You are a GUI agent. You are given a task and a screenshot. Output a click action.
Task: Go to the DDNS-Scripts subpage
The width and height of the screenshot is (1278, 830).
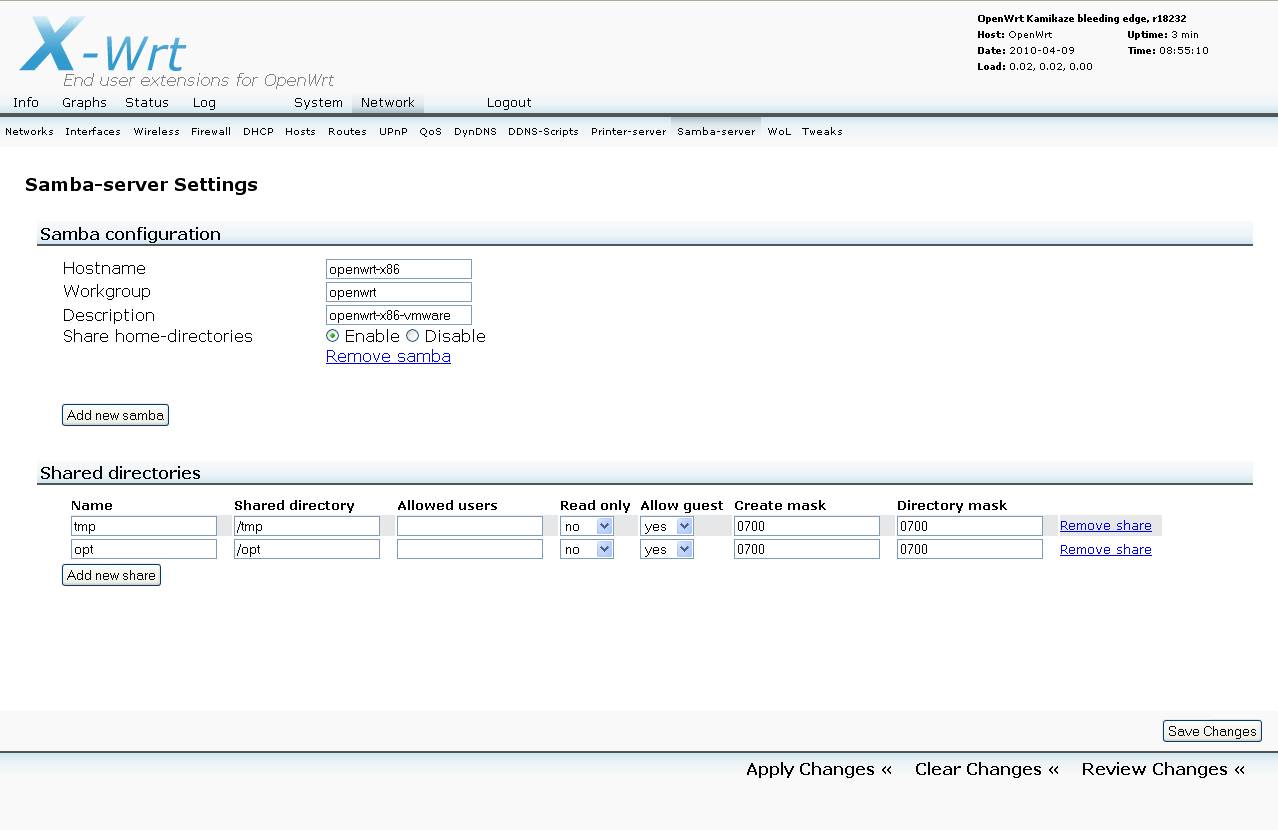(x=543, y=131)
